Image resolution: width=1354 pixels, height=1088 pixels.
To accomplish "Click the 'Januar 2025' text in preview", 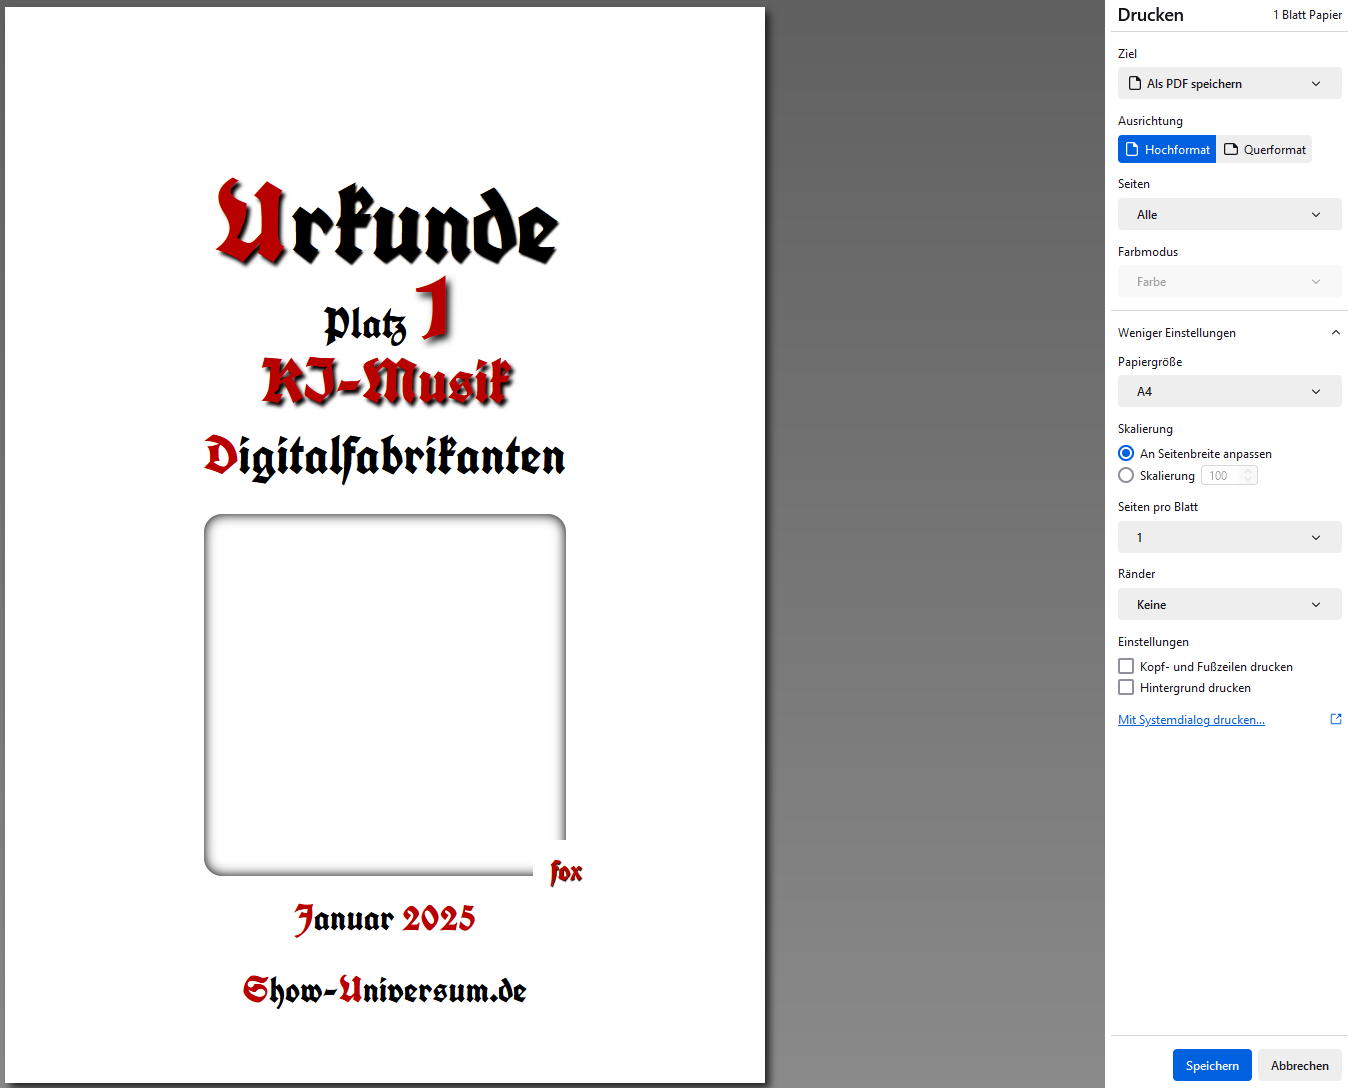I will click(385, 919).
